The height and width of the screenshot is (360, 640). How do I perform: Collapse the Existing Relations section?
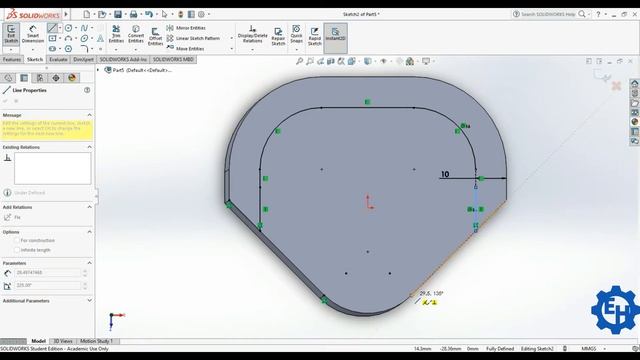pyautogui.click(x=89, y=147)
